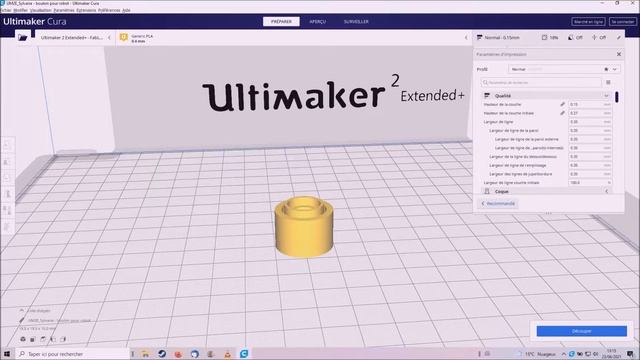Click the star icon in the Profil box

(606, 69)
